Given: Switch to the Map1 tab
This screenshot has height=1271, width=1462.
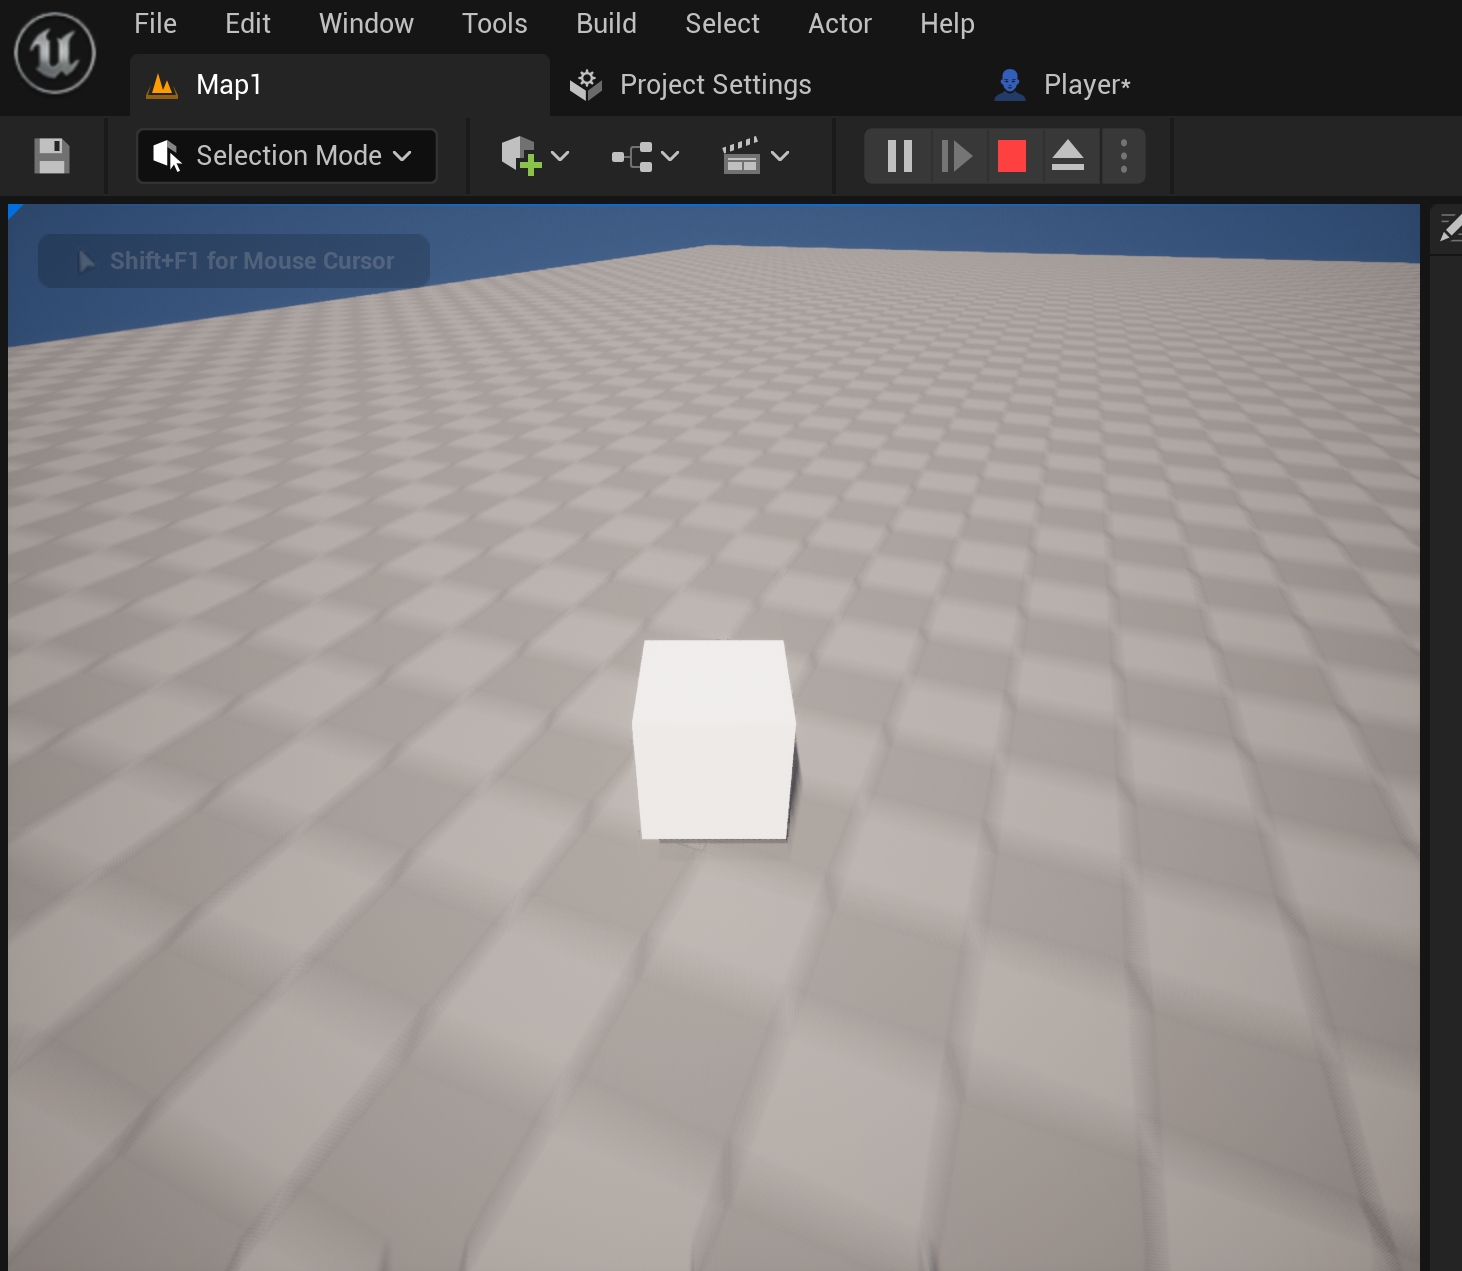Looking at the screenshot, I should pyautogui.click(x=340, y=85).
